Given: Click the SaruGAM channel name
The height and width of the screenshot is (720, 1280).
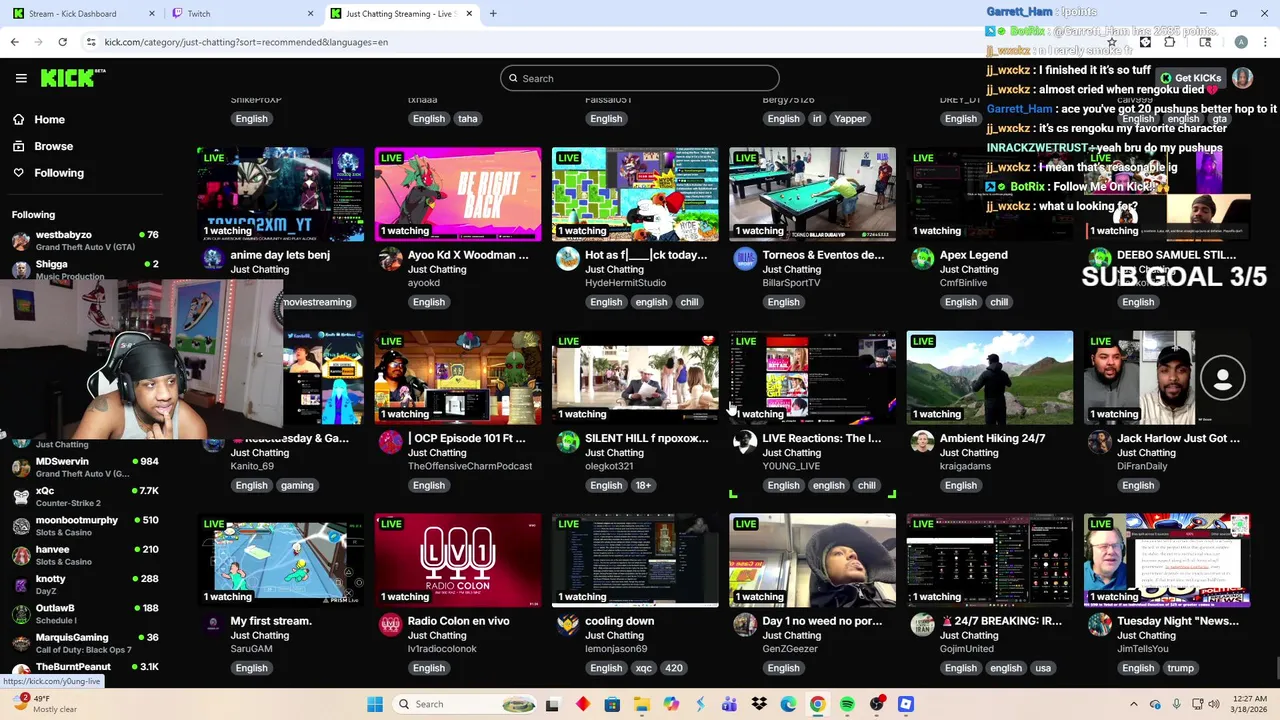Looking at the screenshot, I should click(x=253, y=649).
